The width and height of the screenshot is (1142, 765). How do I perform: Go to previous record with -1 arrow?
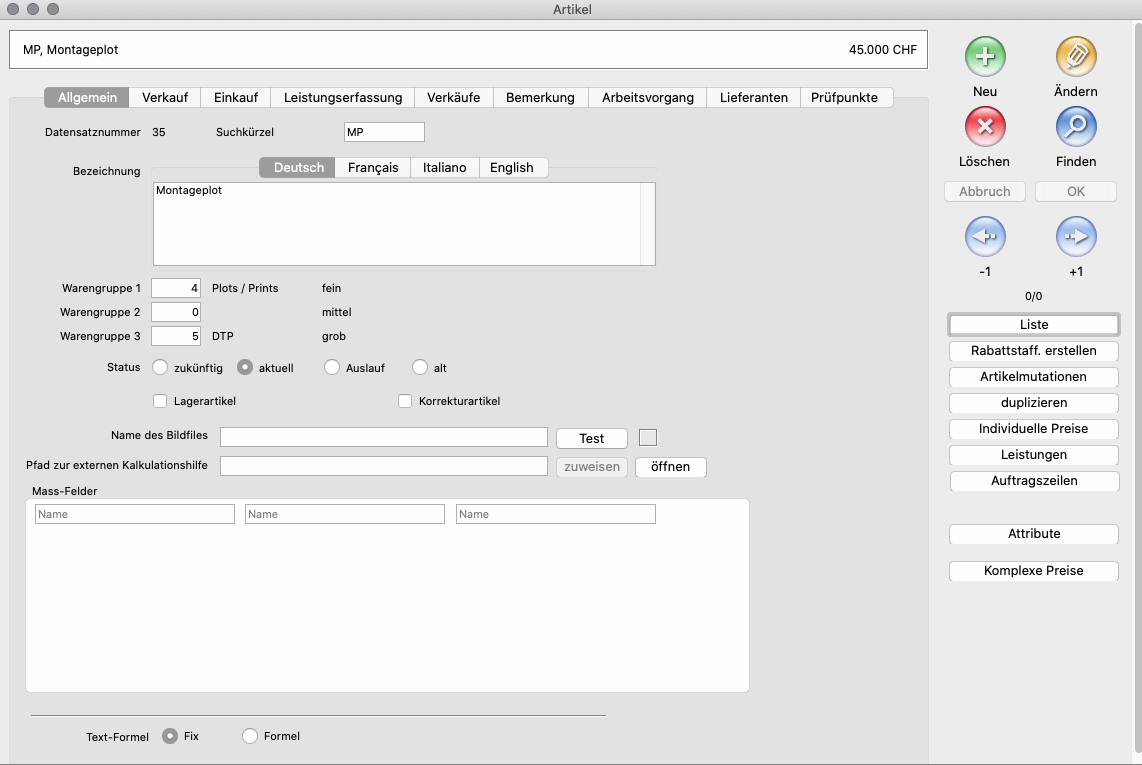[x=985, y=238]
